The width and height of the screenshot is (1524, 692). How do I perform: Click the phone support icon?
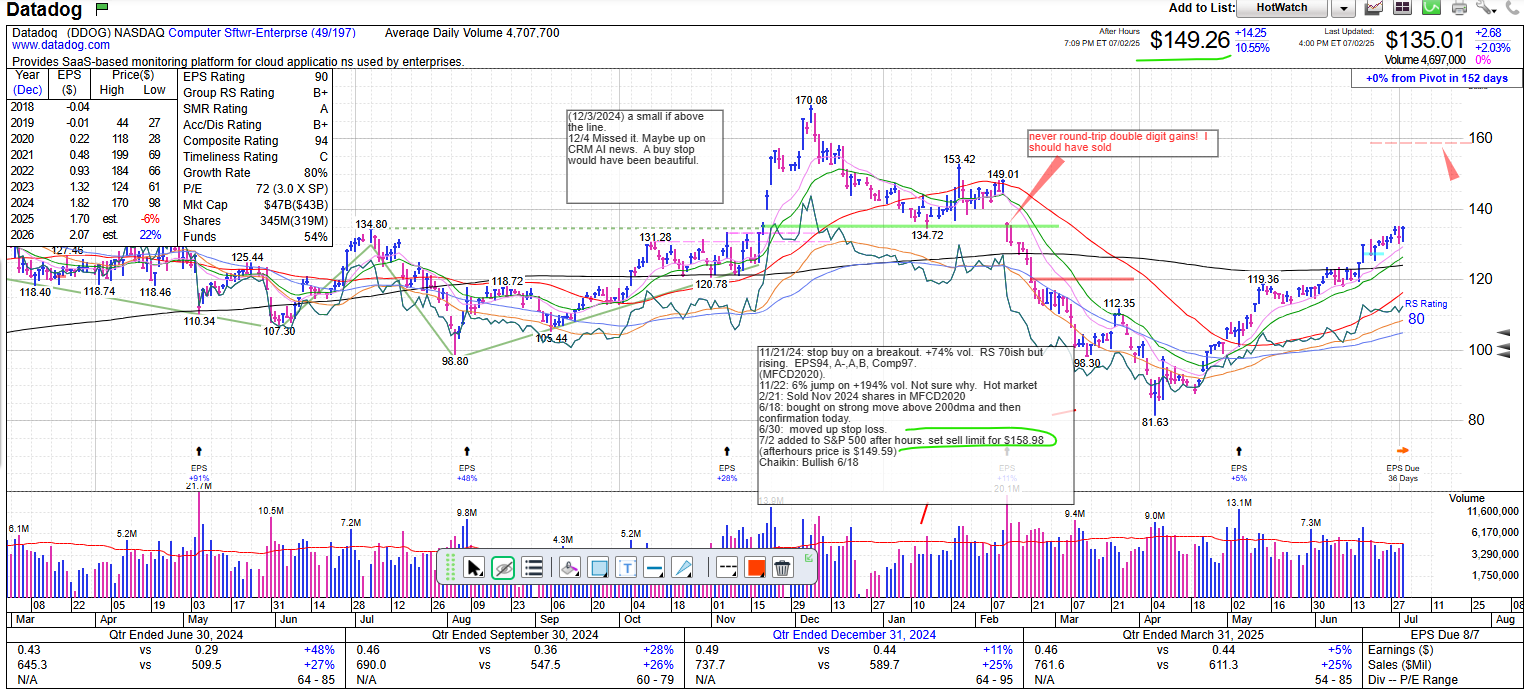point(1511,8)
